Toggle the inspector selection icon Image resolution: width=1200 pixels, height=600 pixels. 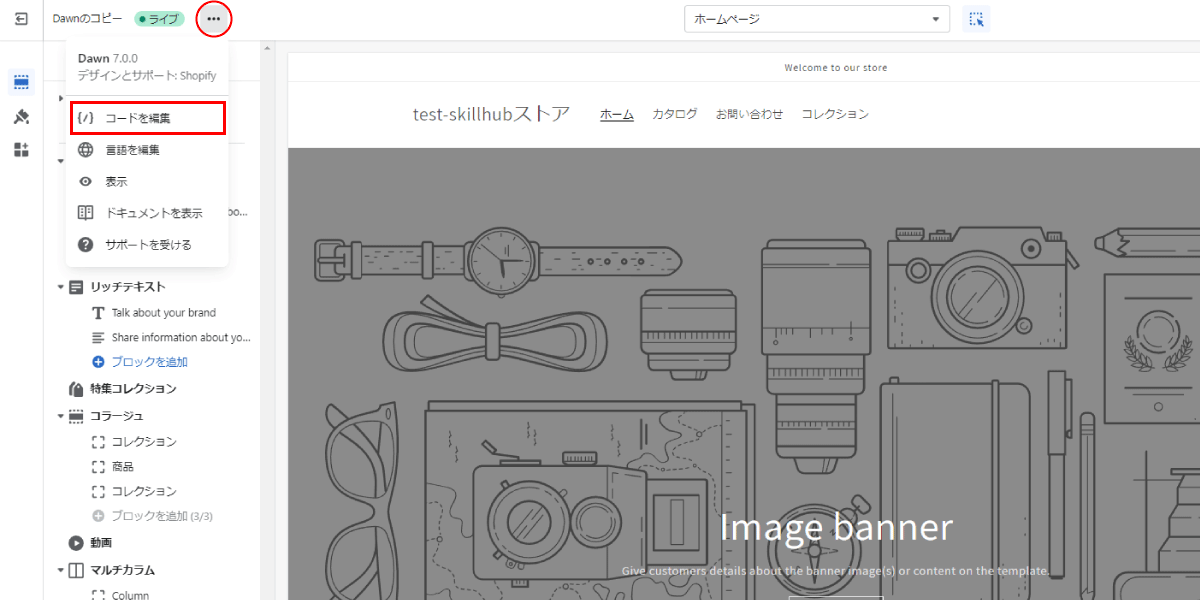click(x=976, y=19)
